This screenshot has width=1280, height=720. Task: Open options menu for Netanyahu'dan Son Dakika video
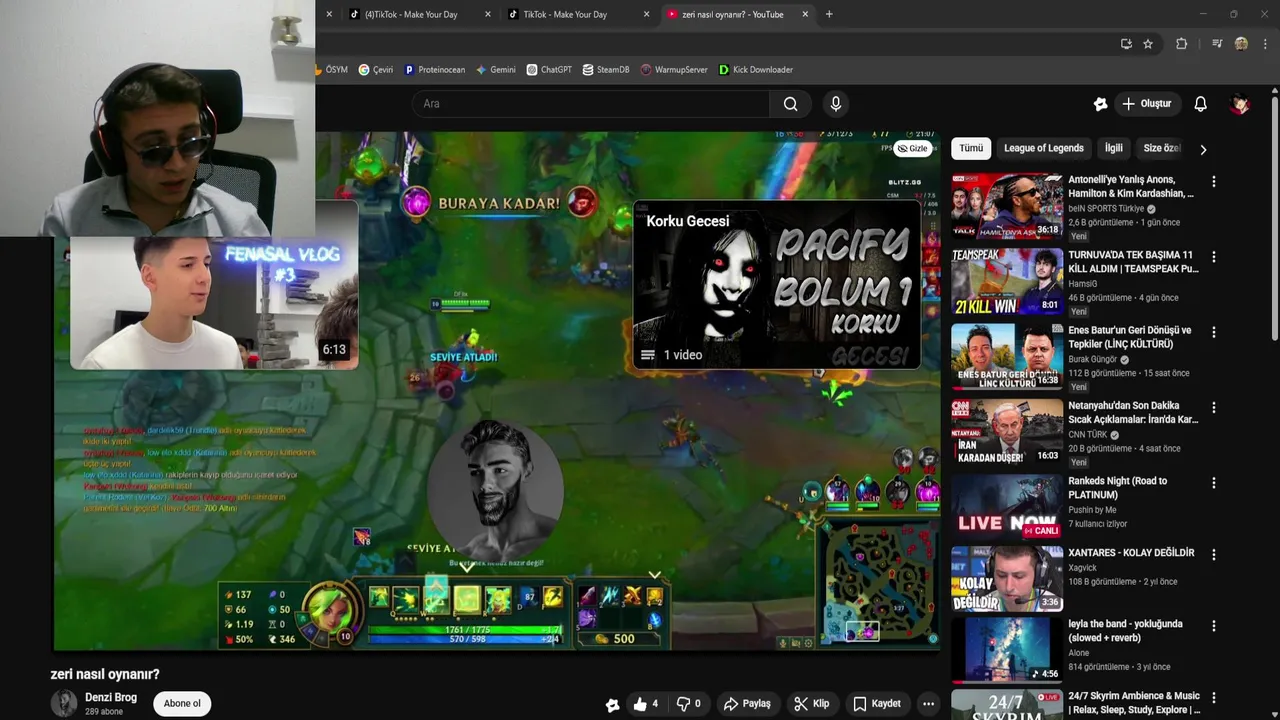[1214, 408]
